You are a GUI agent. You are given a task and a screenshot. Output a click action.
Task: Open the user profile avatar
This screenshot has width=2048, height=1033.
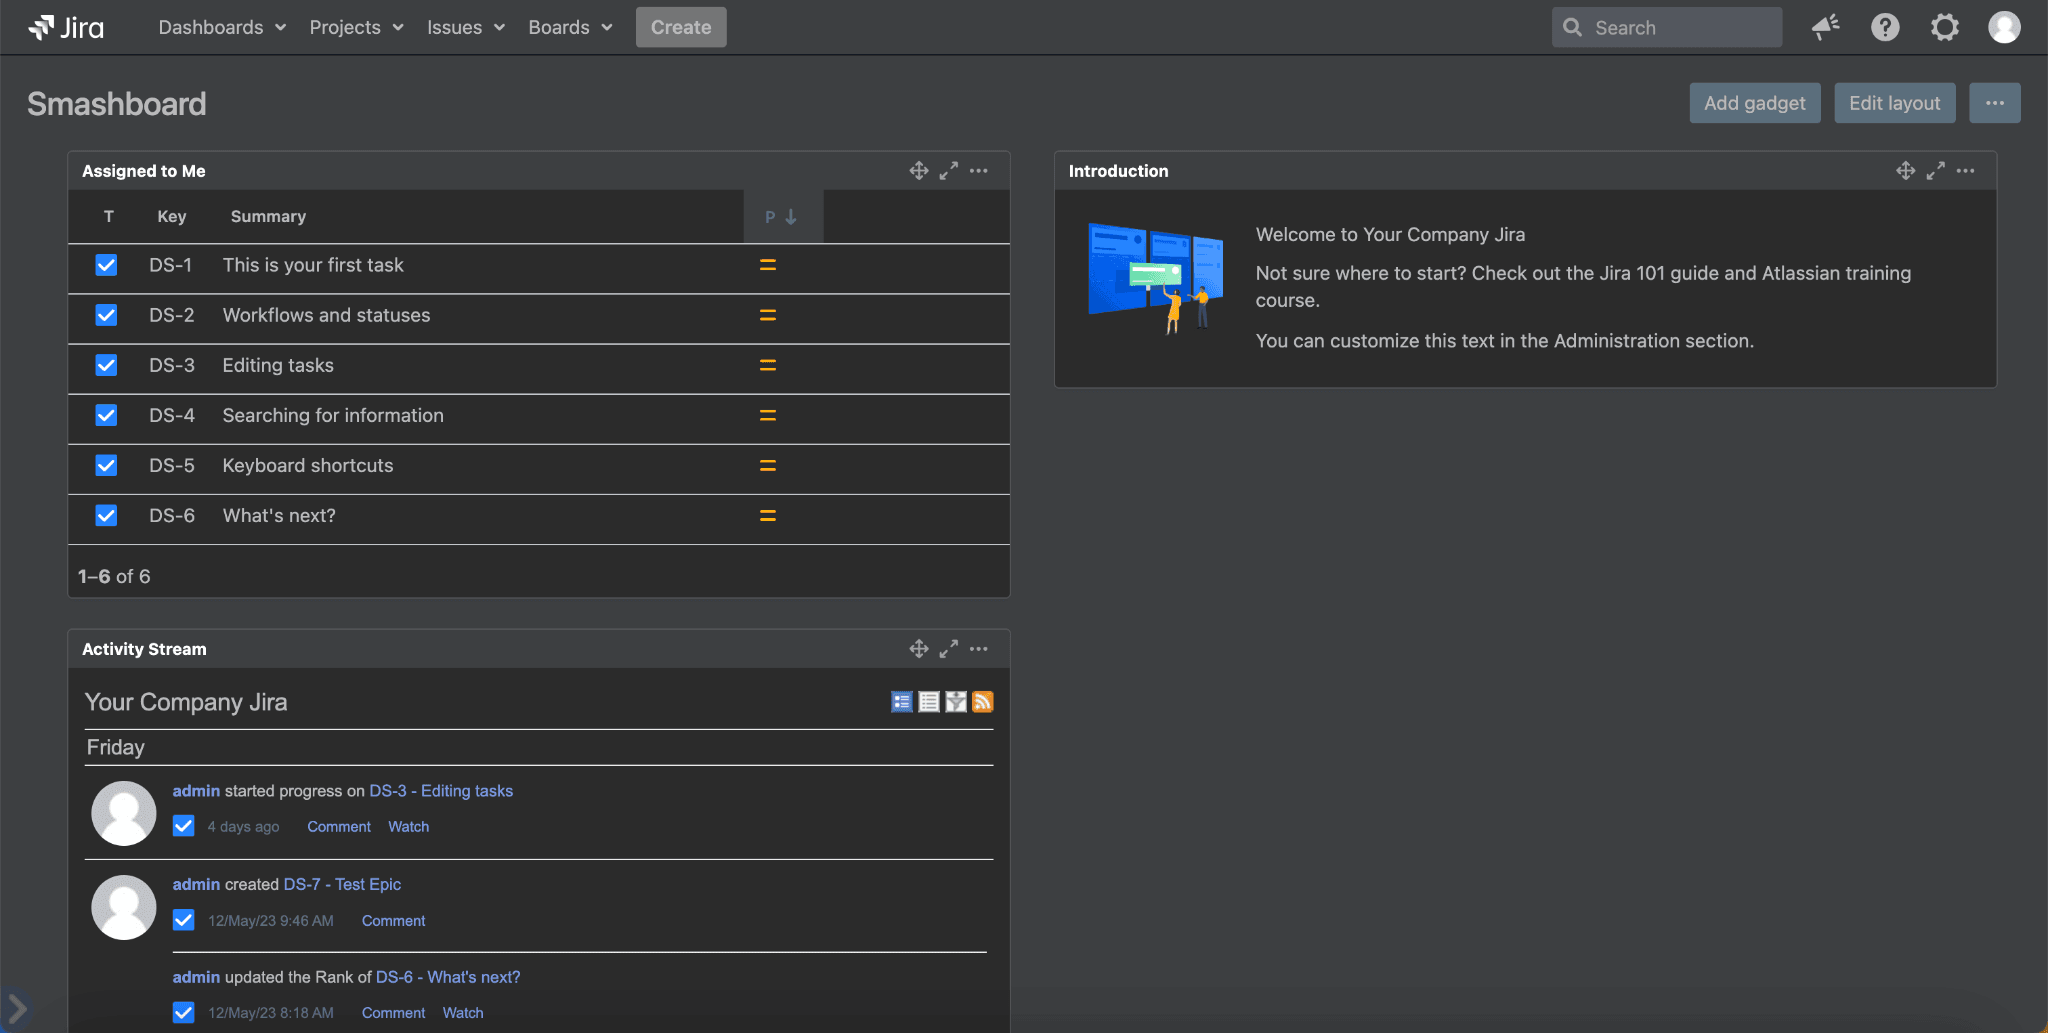2003,27
